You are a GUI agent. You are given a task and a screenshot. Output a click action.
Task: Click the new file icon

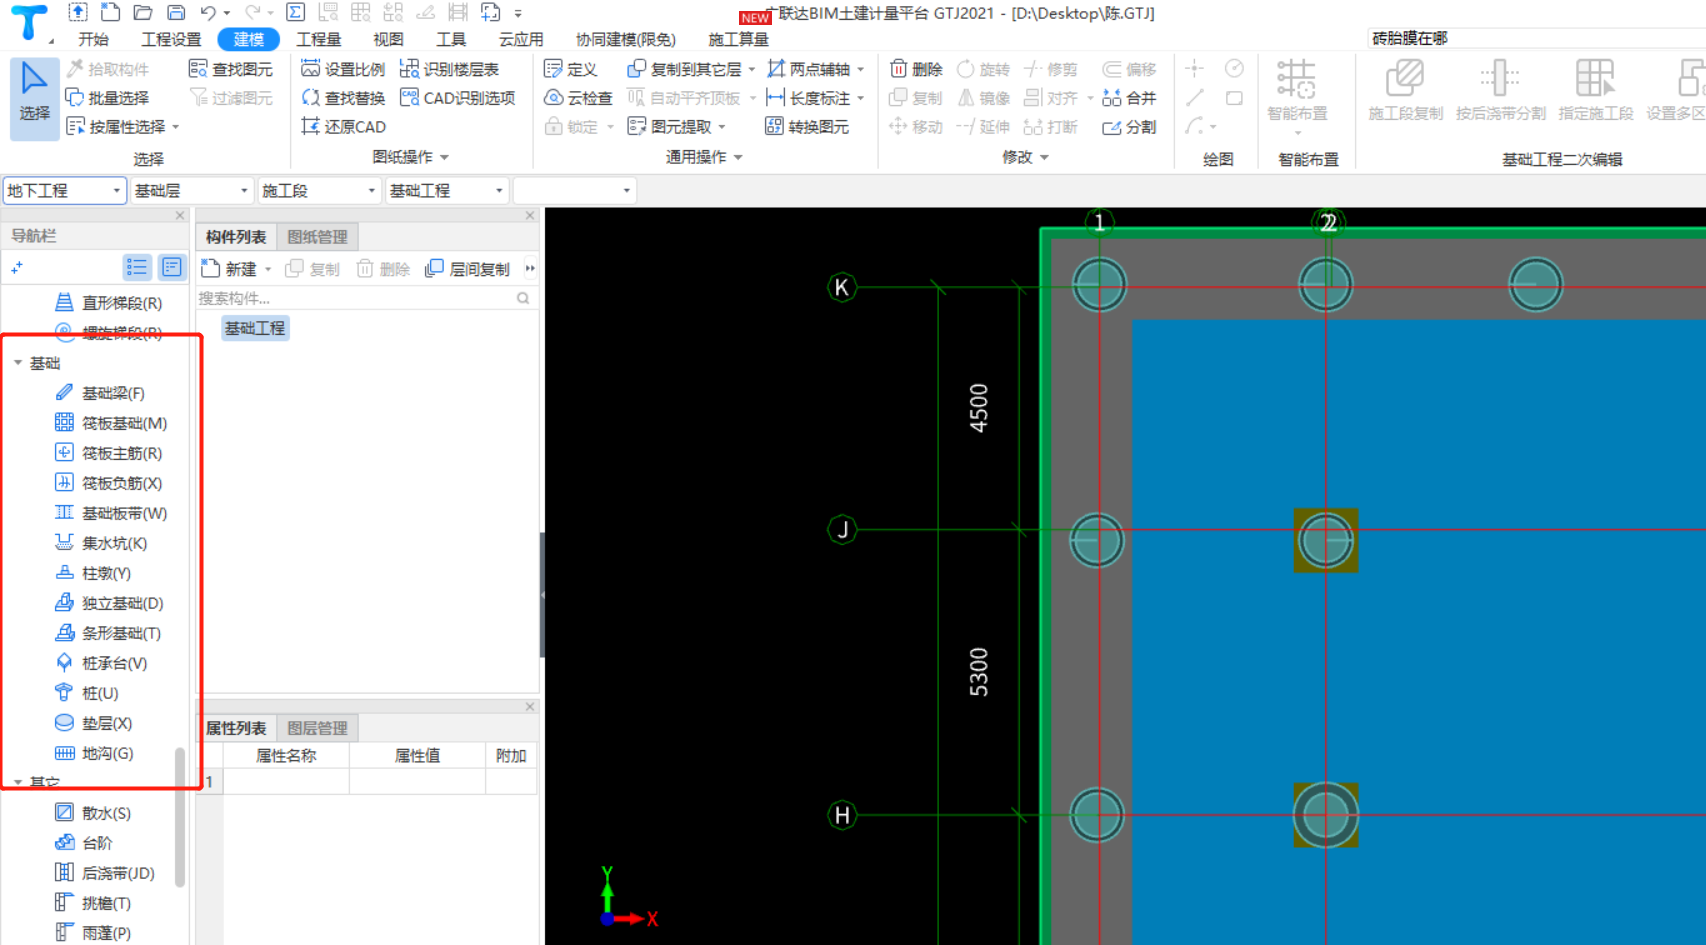[111, 12]
